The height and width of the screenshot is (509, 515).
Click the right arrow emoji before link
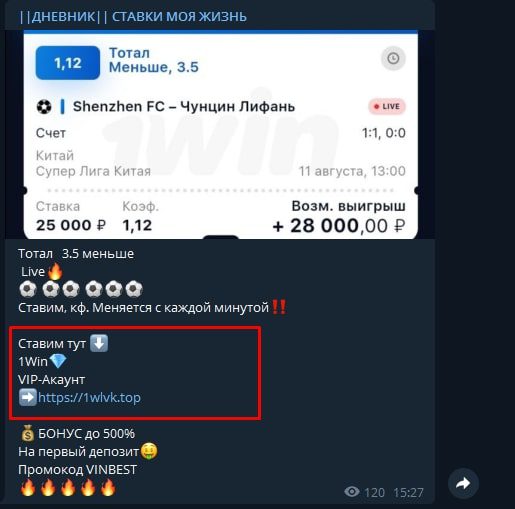click(27, 397)
